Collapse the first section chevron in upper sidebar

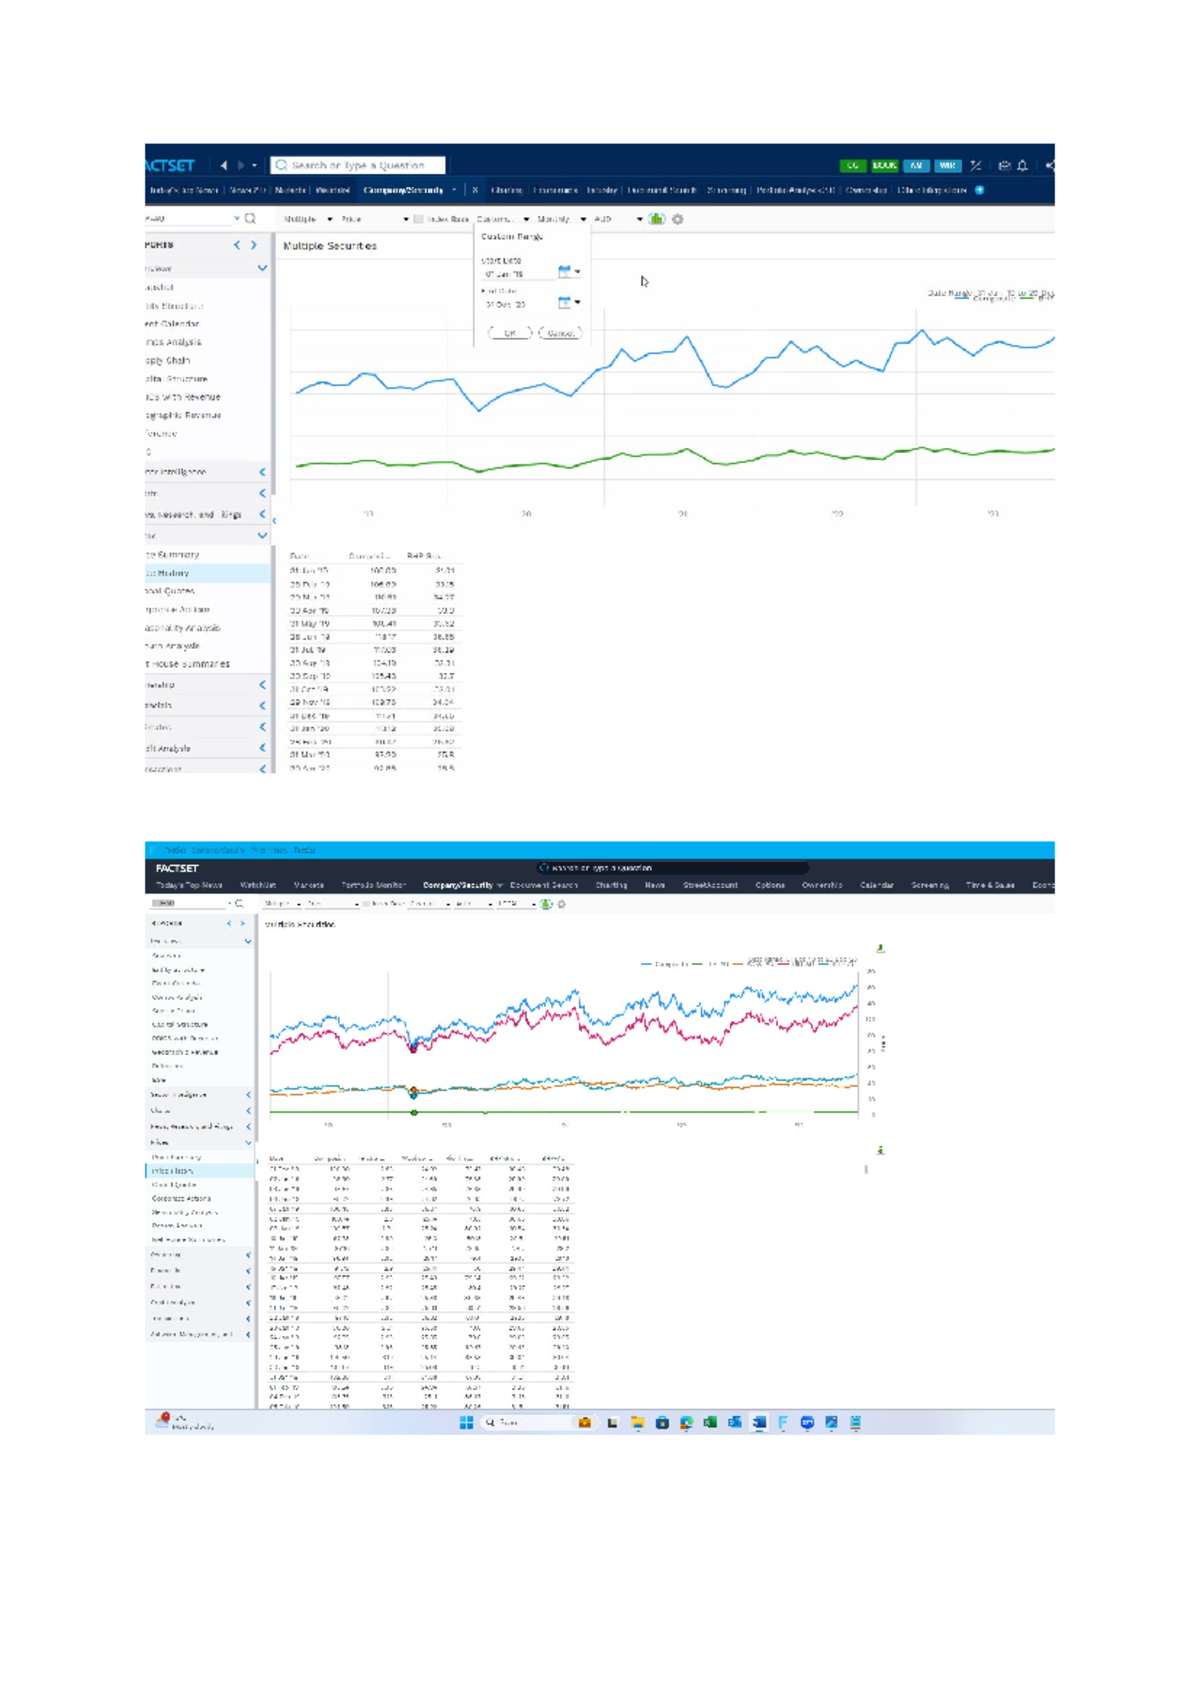262,268
